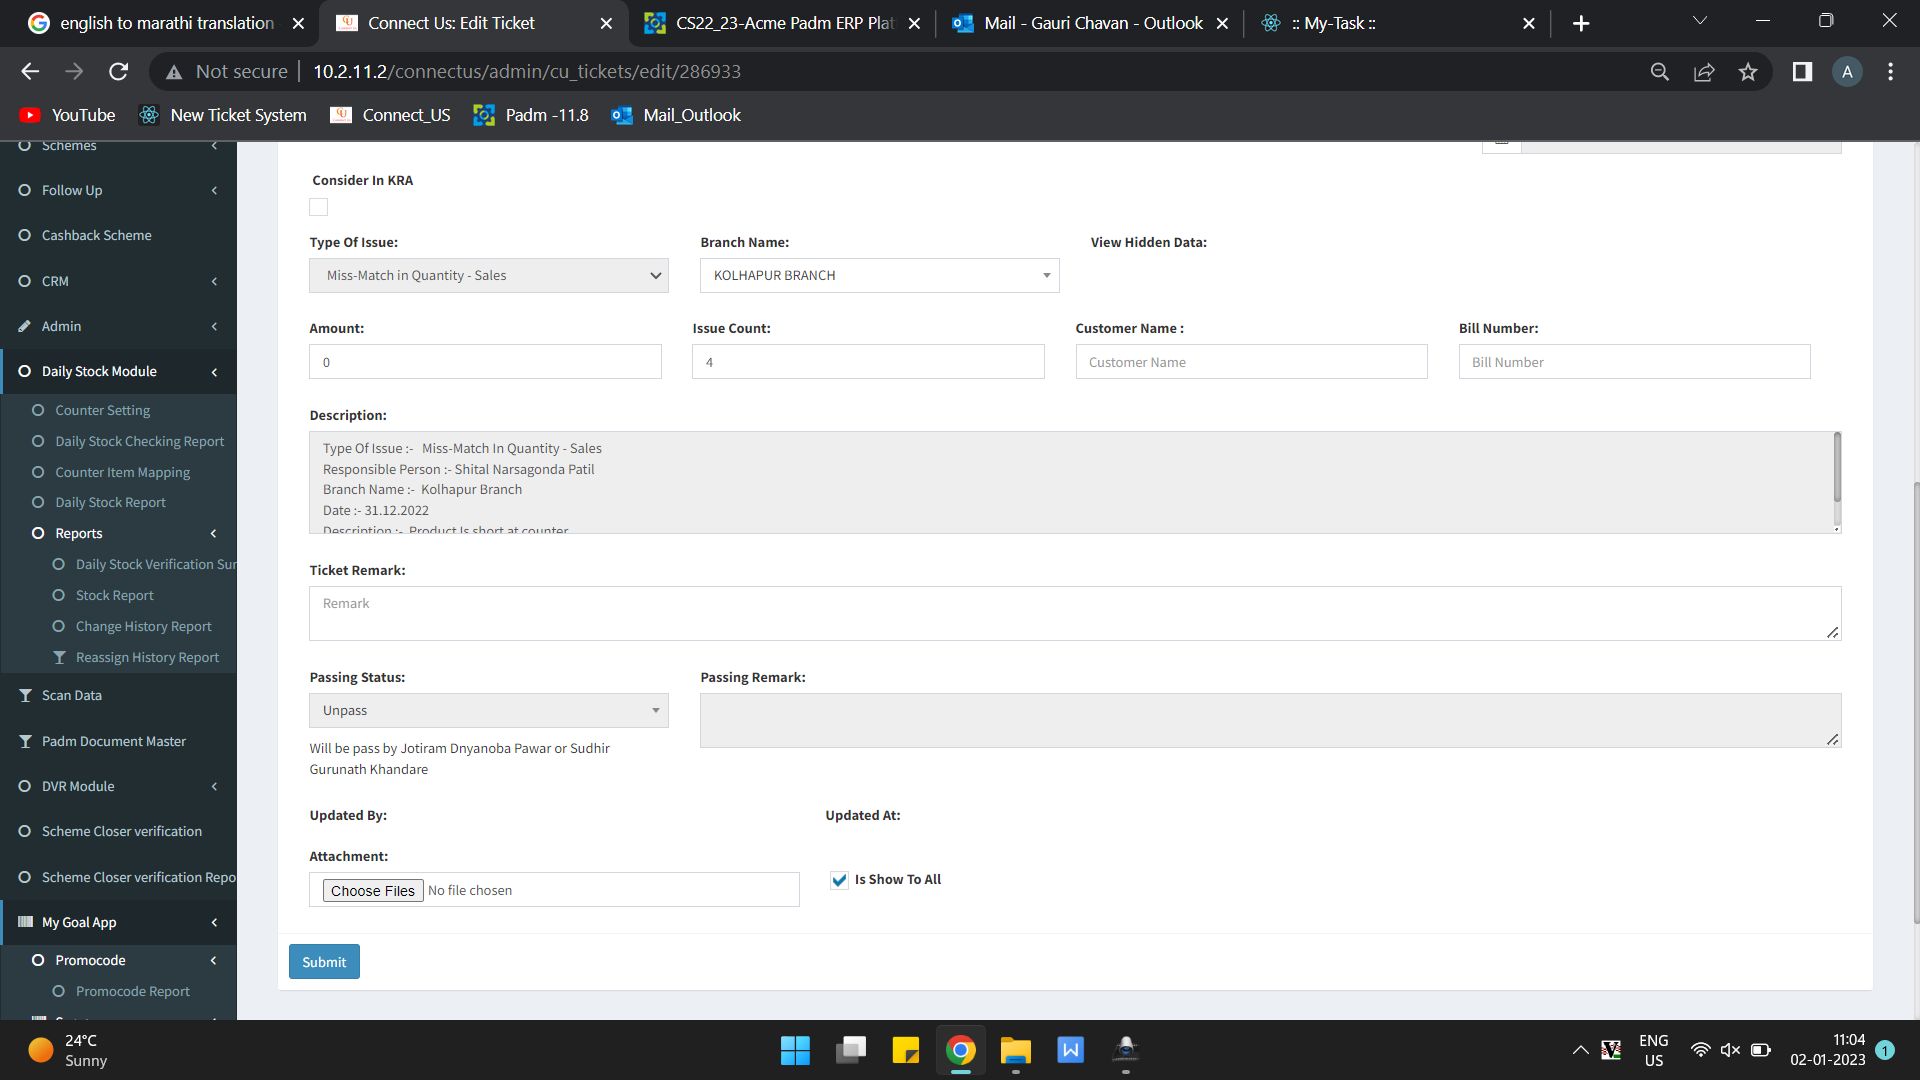Open a new browser tab
The image size is (1920, 1080).
[1580, 23]
